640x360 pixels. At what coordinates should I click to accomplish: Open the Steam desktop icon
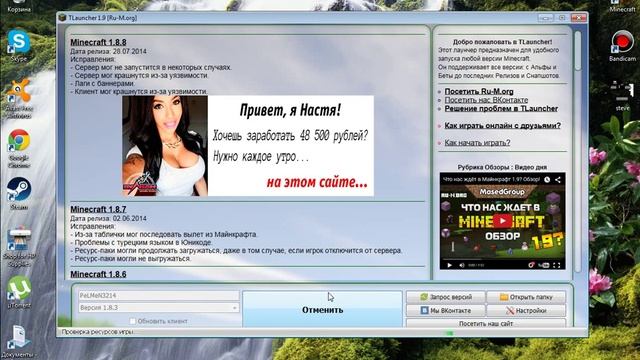pyautogui.click(x=19, y=193)
